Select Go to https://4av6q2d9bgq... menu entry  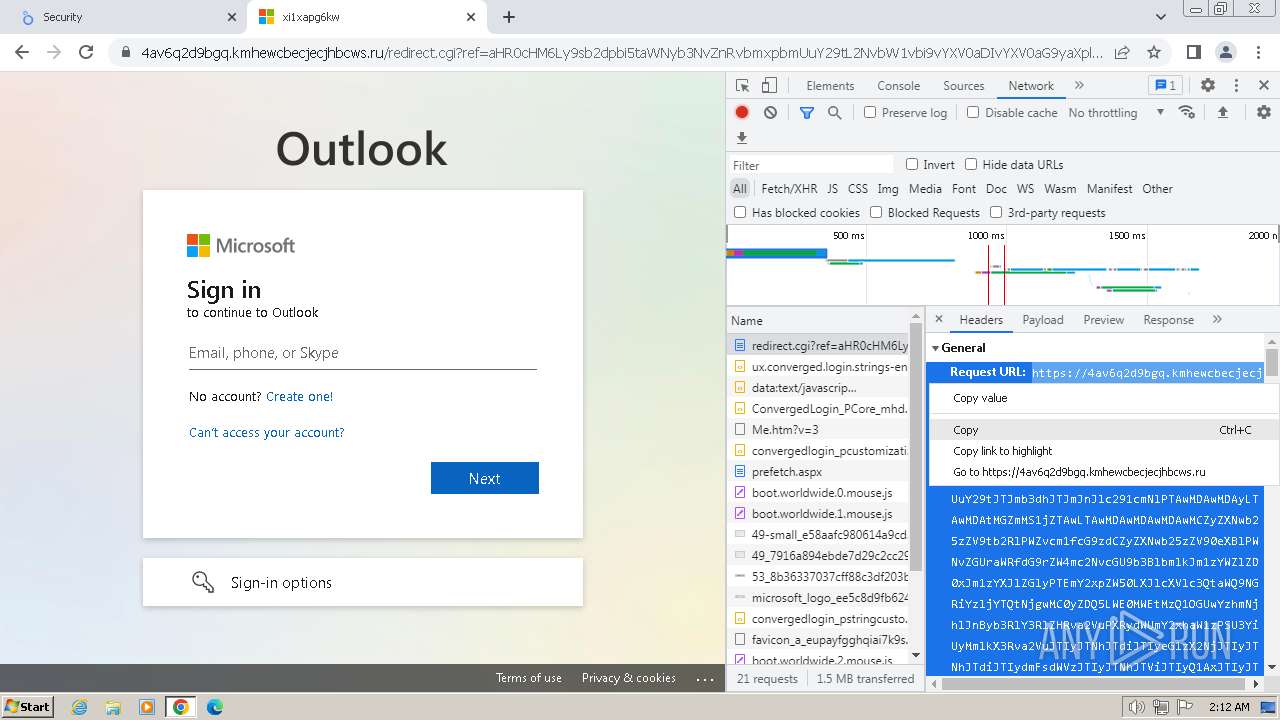1104,472
